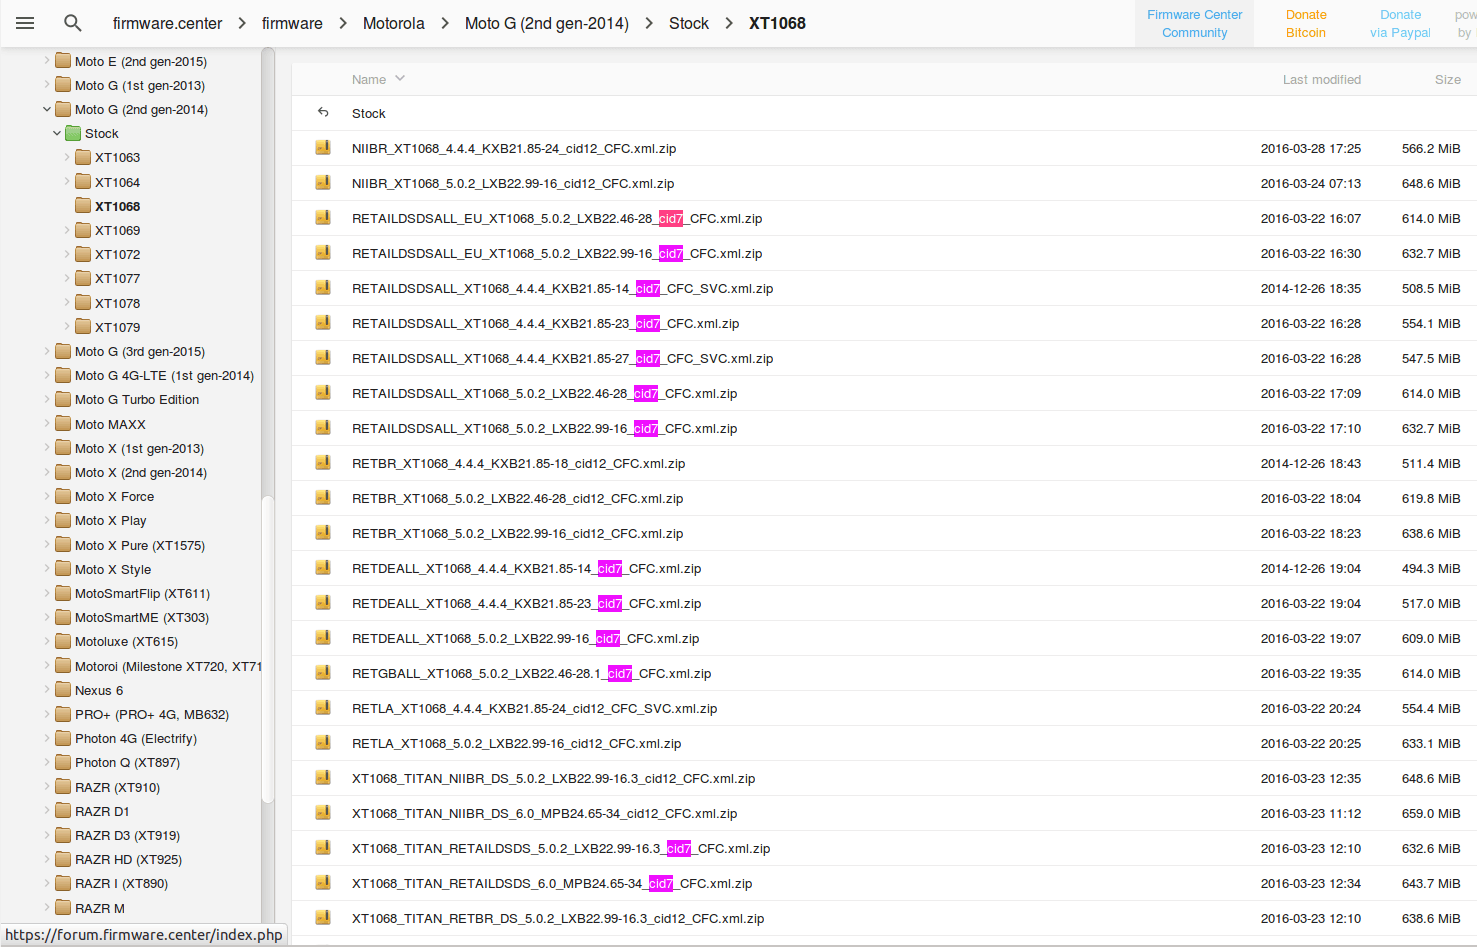1477x947 pixels.
Task: Click the XT1068 breadcrumb item
Action: point(777,23)
